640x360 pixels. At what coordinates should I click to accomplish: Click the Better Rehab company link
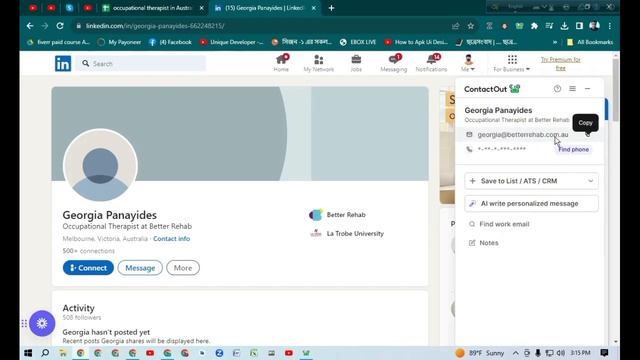(338, 215)
